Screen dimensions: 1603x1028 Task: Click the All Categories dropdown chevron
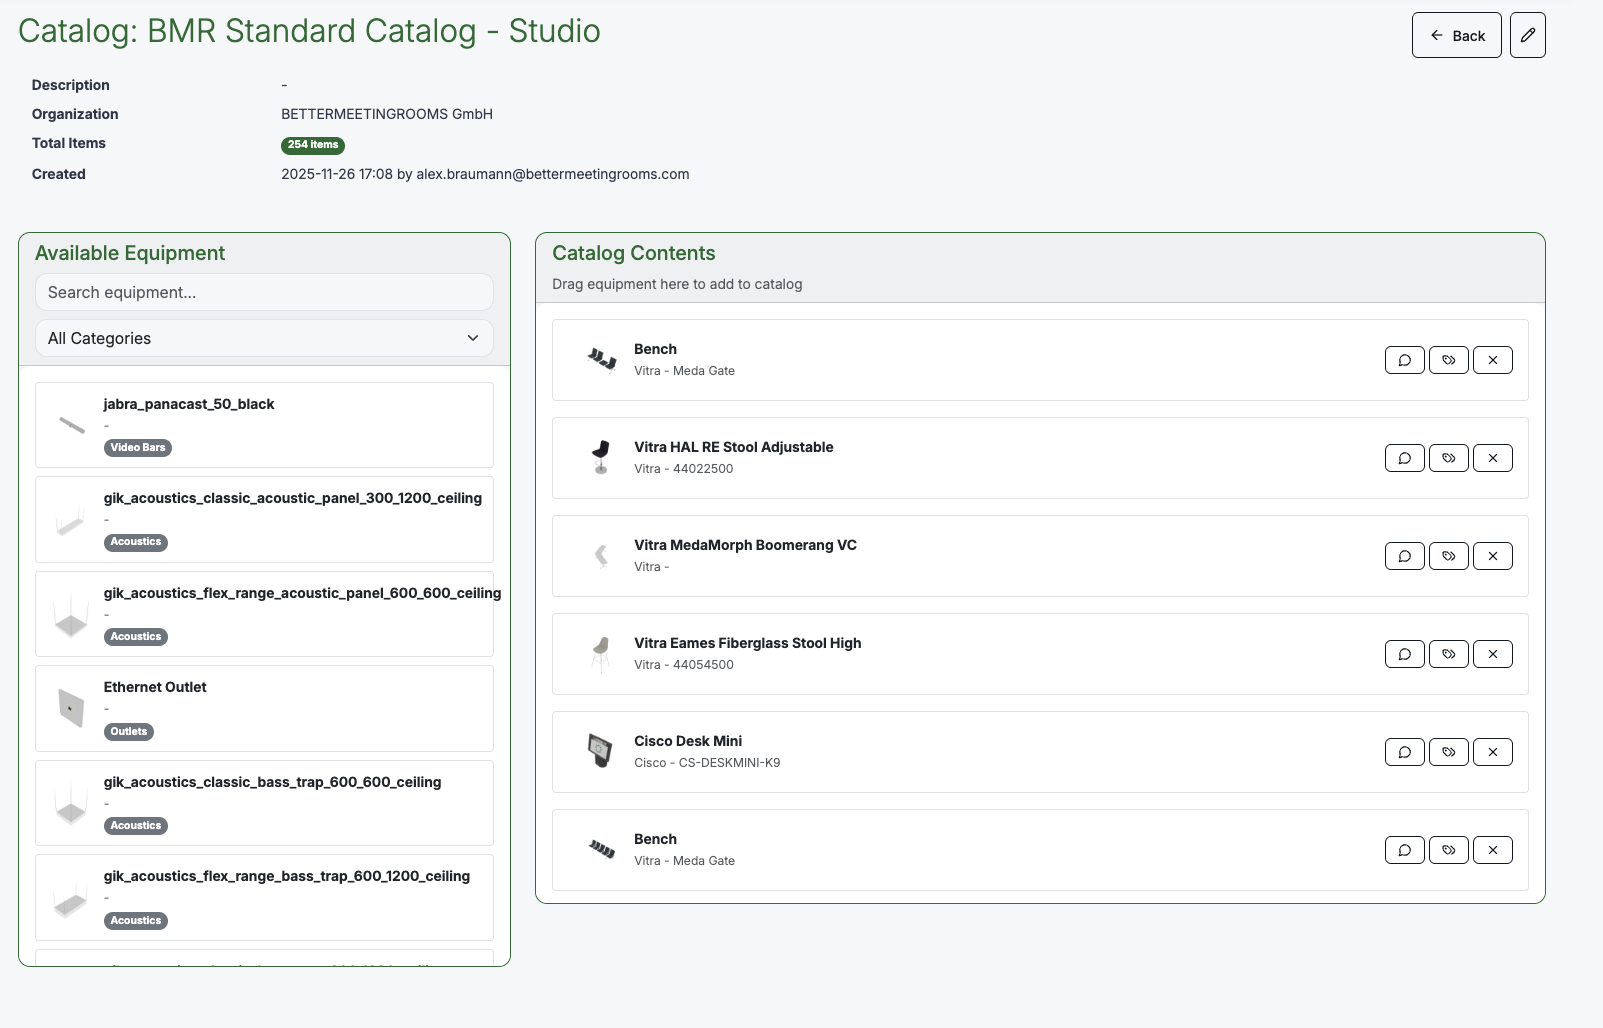coord(473,338)
